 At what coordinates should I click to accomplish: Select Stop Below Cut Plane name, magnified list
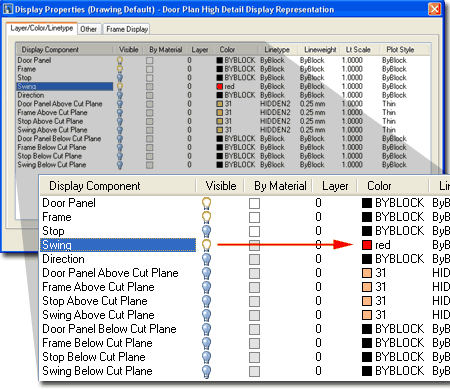click(x=94, y=357)
